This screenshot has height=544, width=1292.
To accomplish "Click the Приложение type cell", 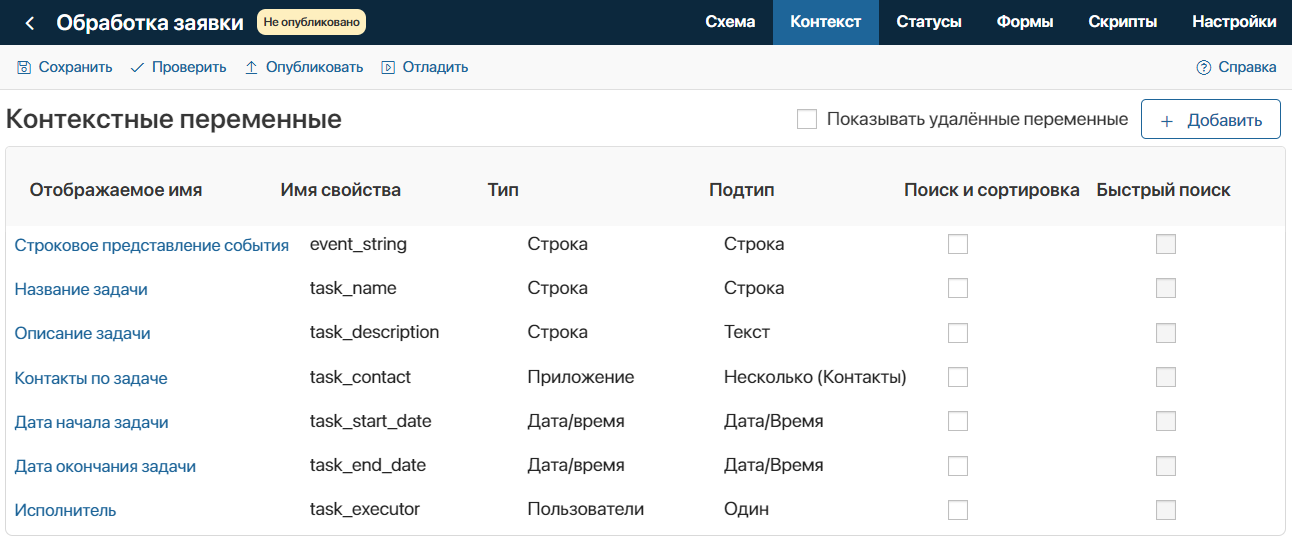I will [581, 377].
